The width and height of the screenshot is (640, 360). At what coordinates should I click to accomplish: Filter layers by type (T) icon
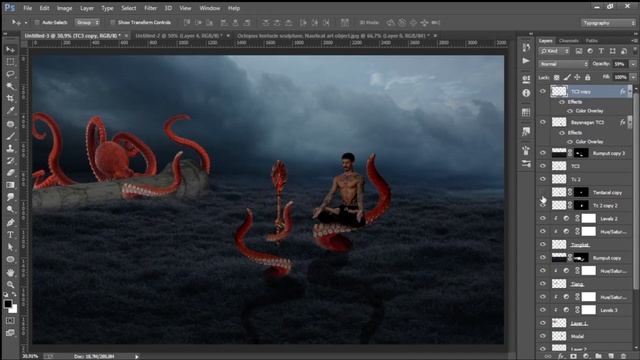pos(601,51)
